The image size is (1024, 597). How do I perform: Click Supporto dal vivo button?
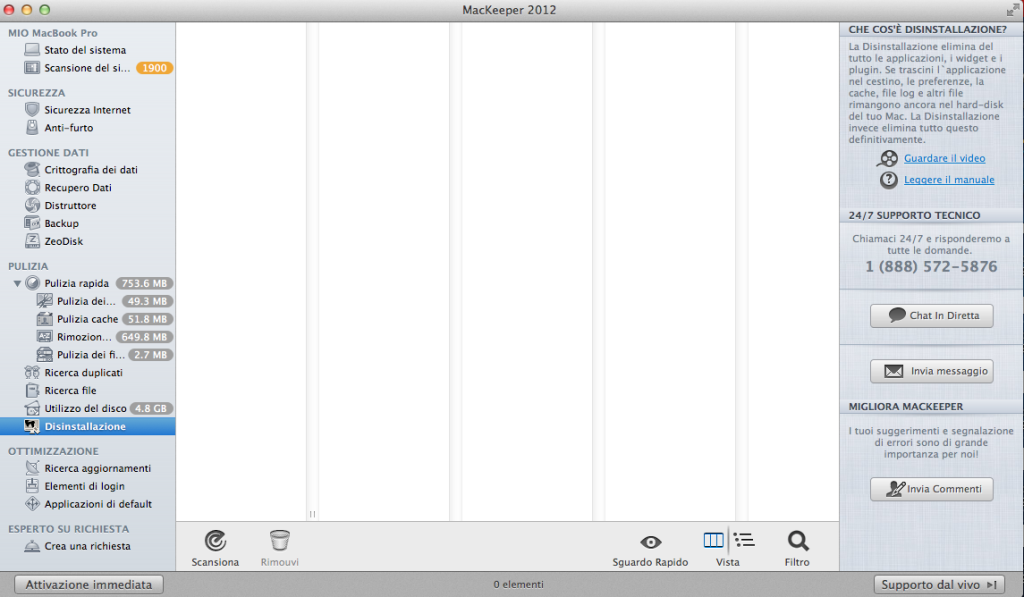(939, 585)
